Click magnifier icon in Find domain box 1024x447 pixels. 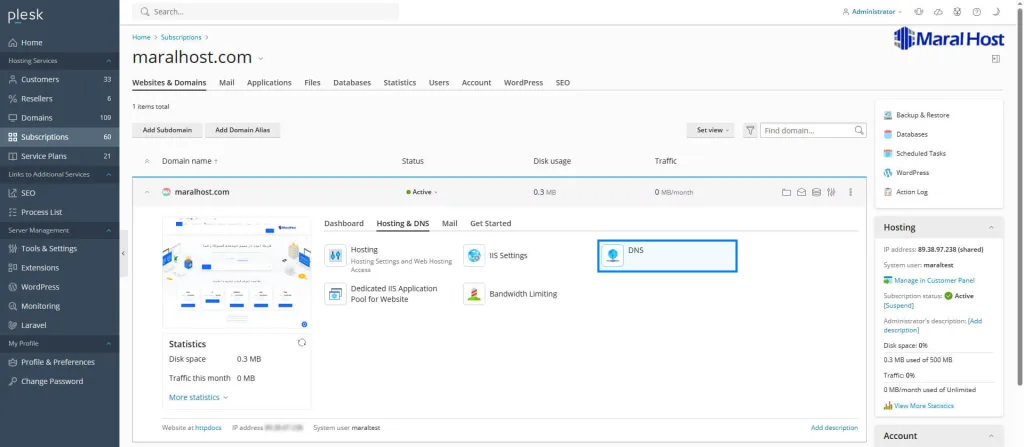coord(859,130)
